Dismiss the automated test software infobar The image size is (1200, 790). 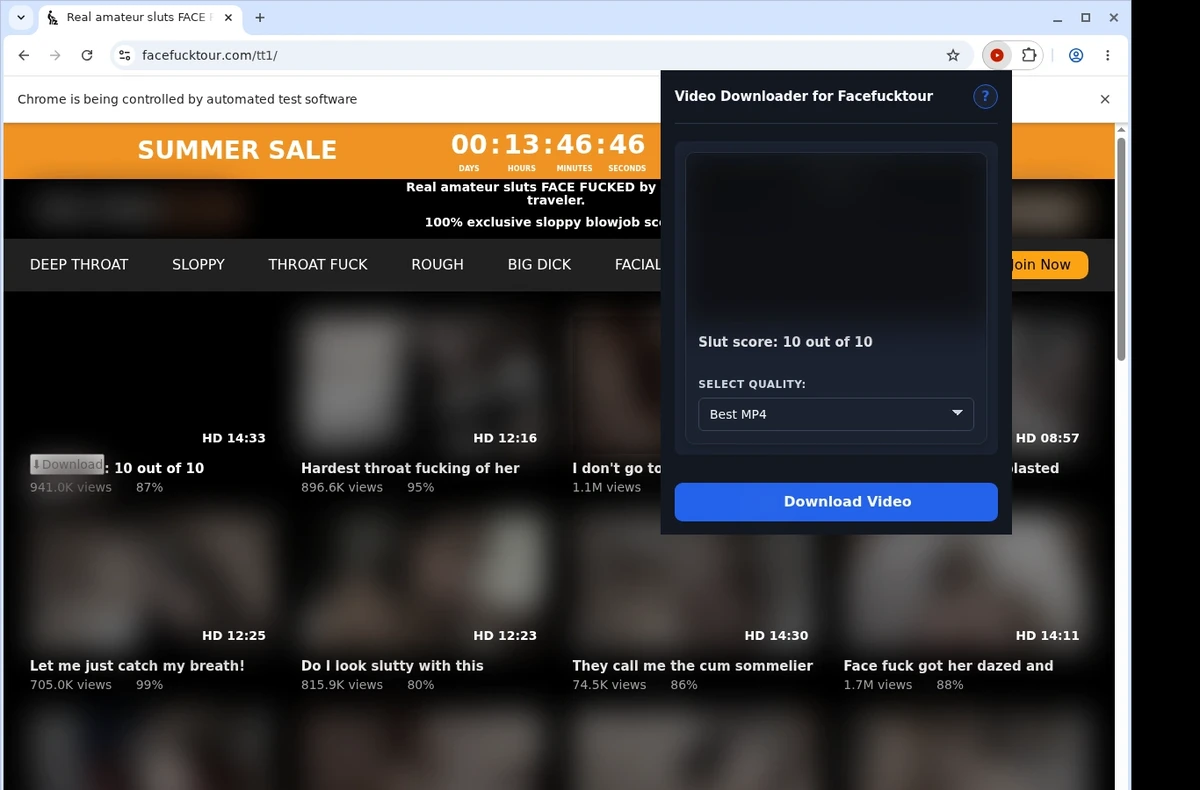[1105, 99]
